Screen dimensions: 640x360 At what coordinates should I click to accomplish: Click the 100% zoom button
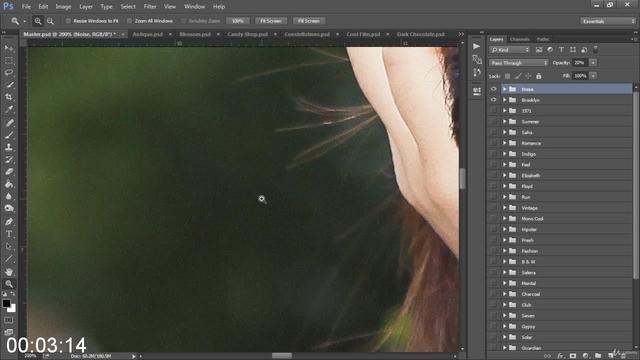[238, 21]
